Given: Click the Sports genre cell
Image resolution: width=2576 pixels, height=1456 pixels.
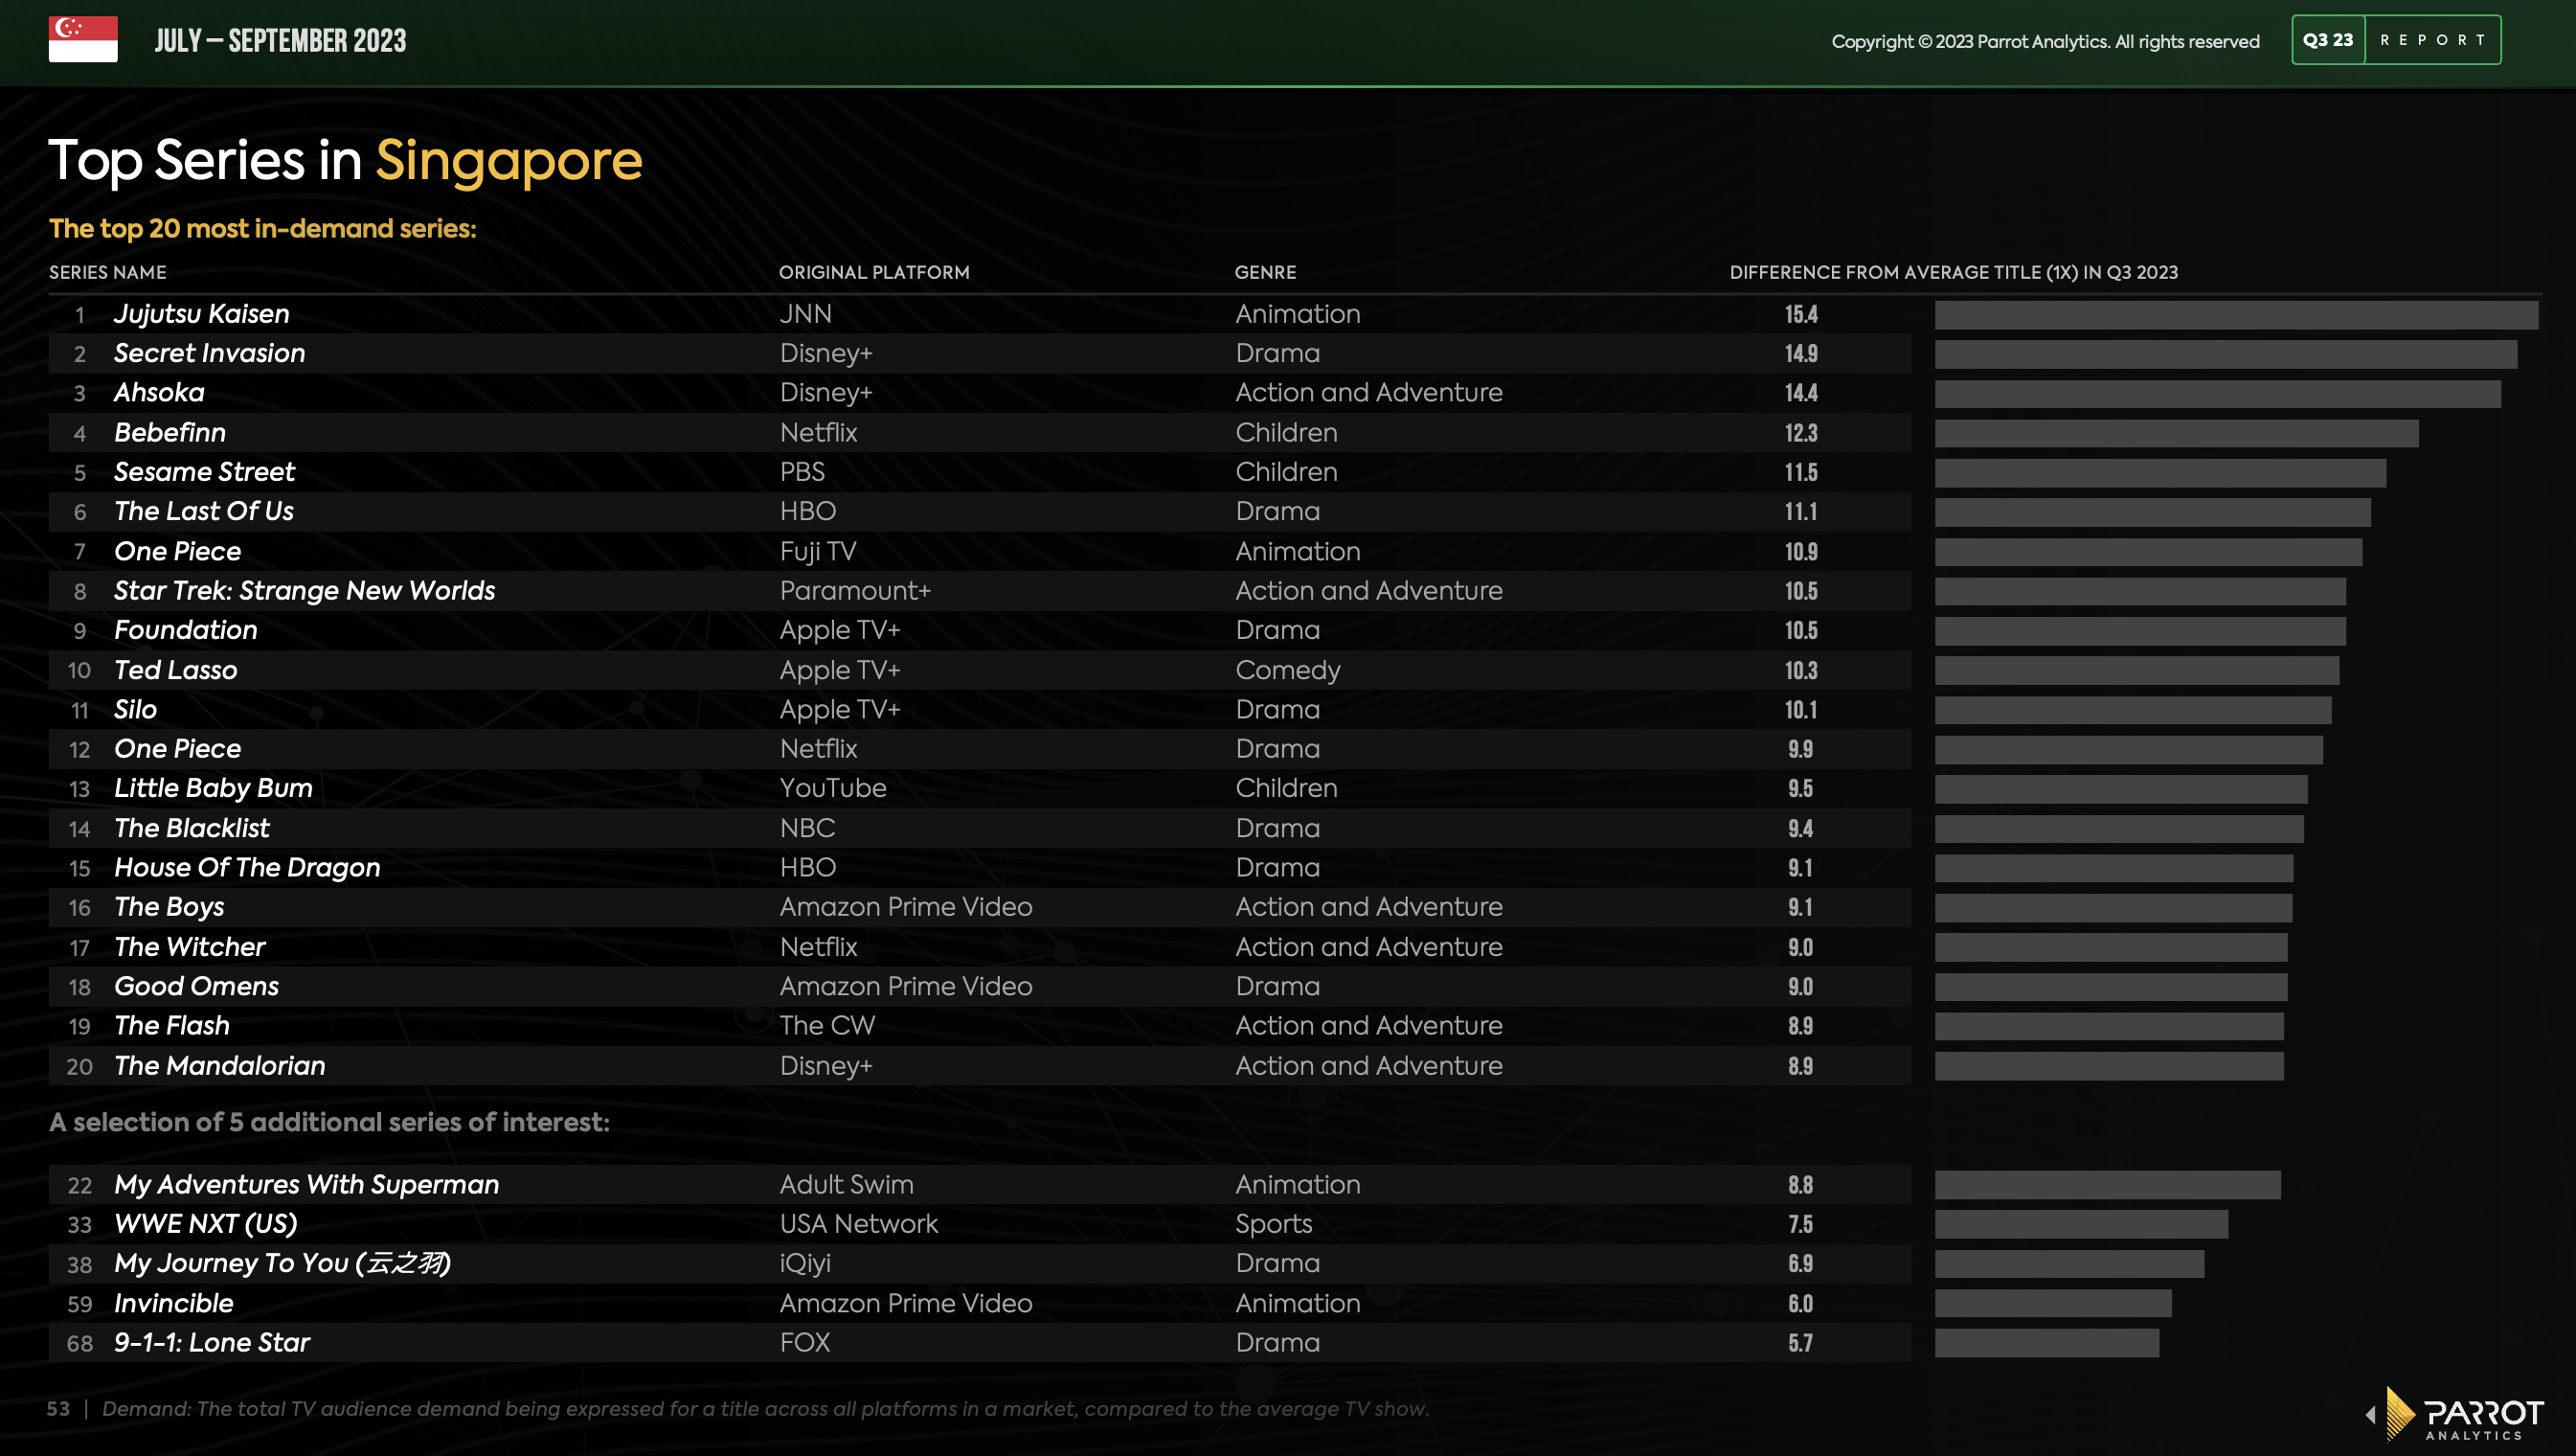Looking at the screenshot, I should point(1273,1224).
